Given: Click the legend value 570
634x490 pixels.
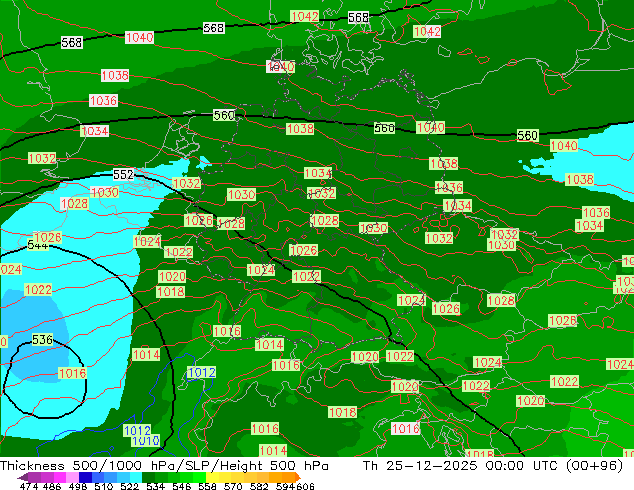Looking at the screenshot, I should (x=233, y=486).
